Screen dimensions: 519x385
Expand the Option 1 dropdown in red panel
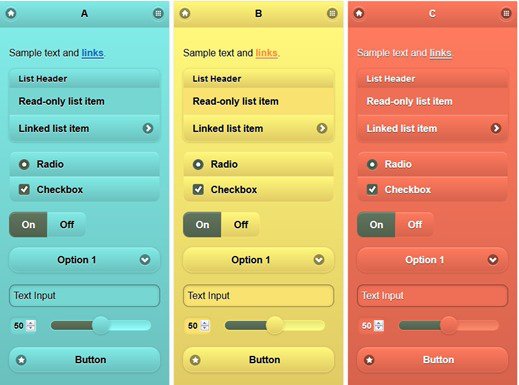click(432, 260)
